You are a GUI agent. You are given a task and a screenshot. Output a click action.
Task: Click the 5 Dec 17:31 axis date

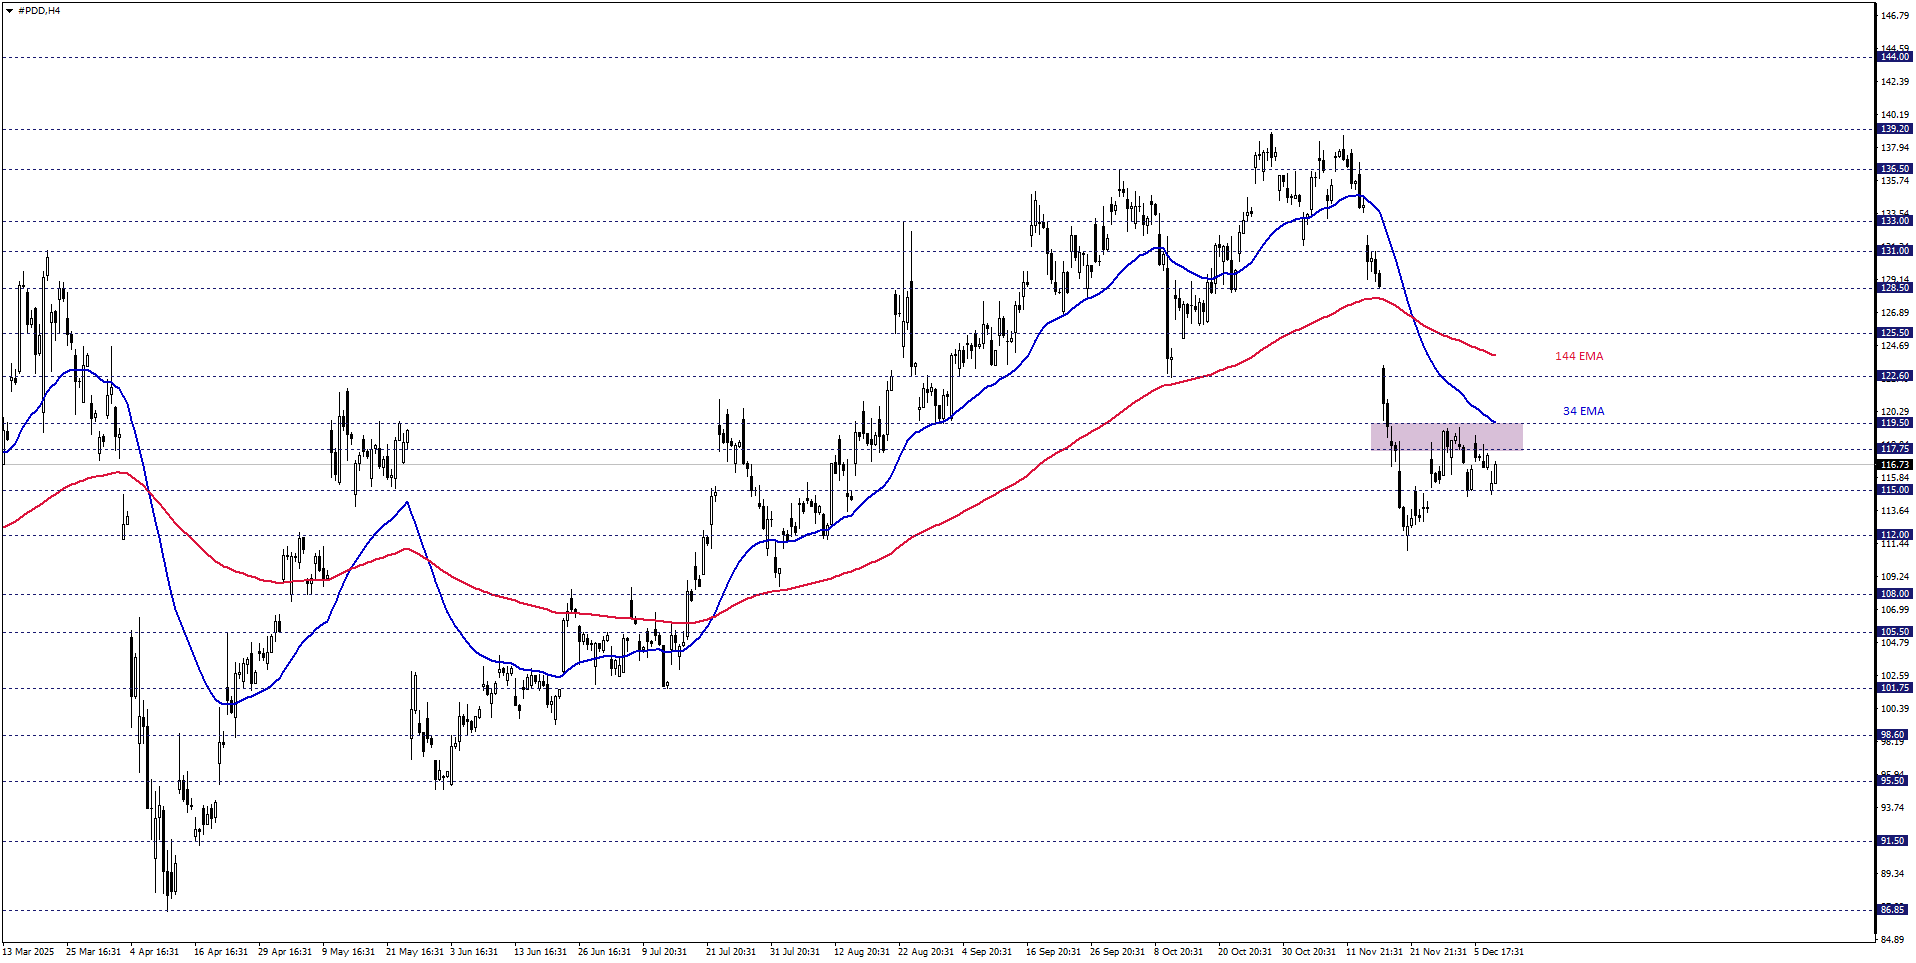pyautogui.click(x=1499, y=952)
